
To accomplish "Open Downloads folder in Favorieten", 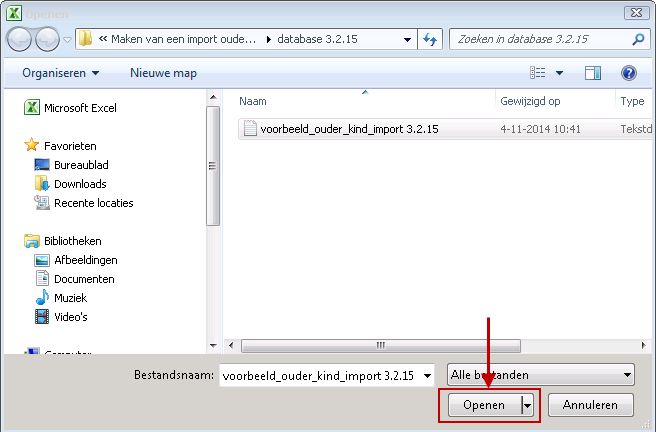I will [x=80, y=184].
